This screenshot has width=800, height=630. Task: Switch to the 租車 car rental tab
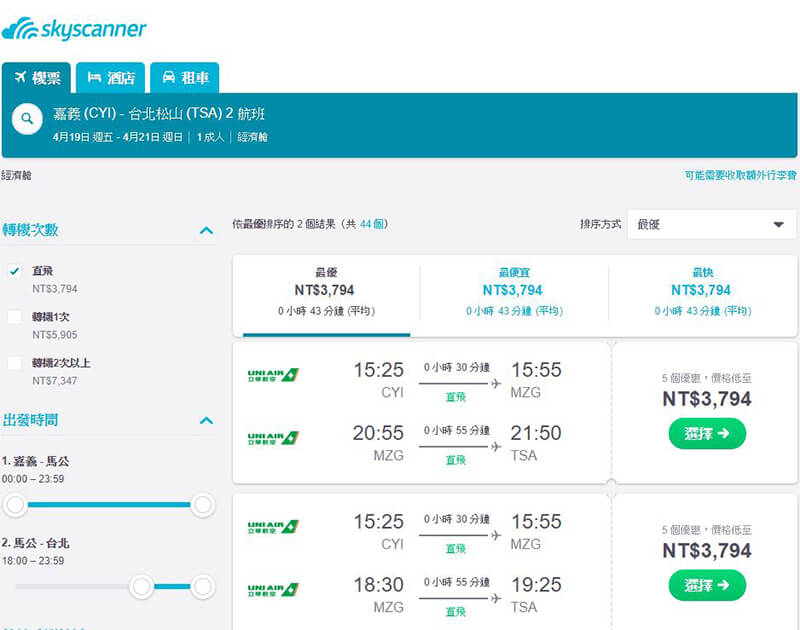click(185, 78)
